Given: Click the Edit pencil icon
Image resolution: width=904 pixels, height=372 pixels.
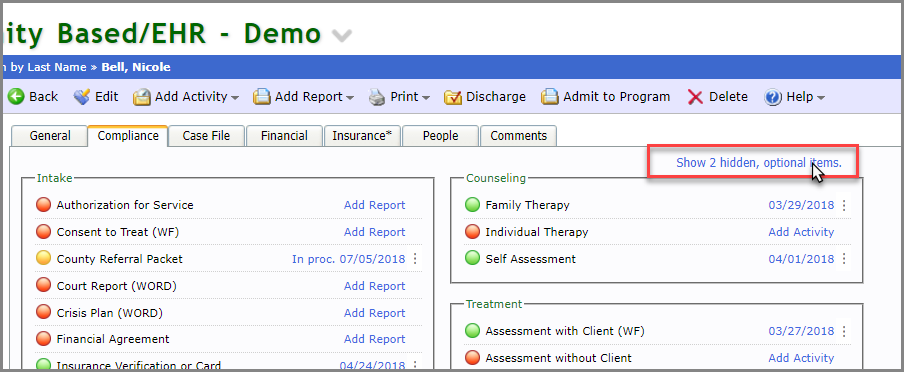Looking at the screenshot, I should tap(82, 97).
